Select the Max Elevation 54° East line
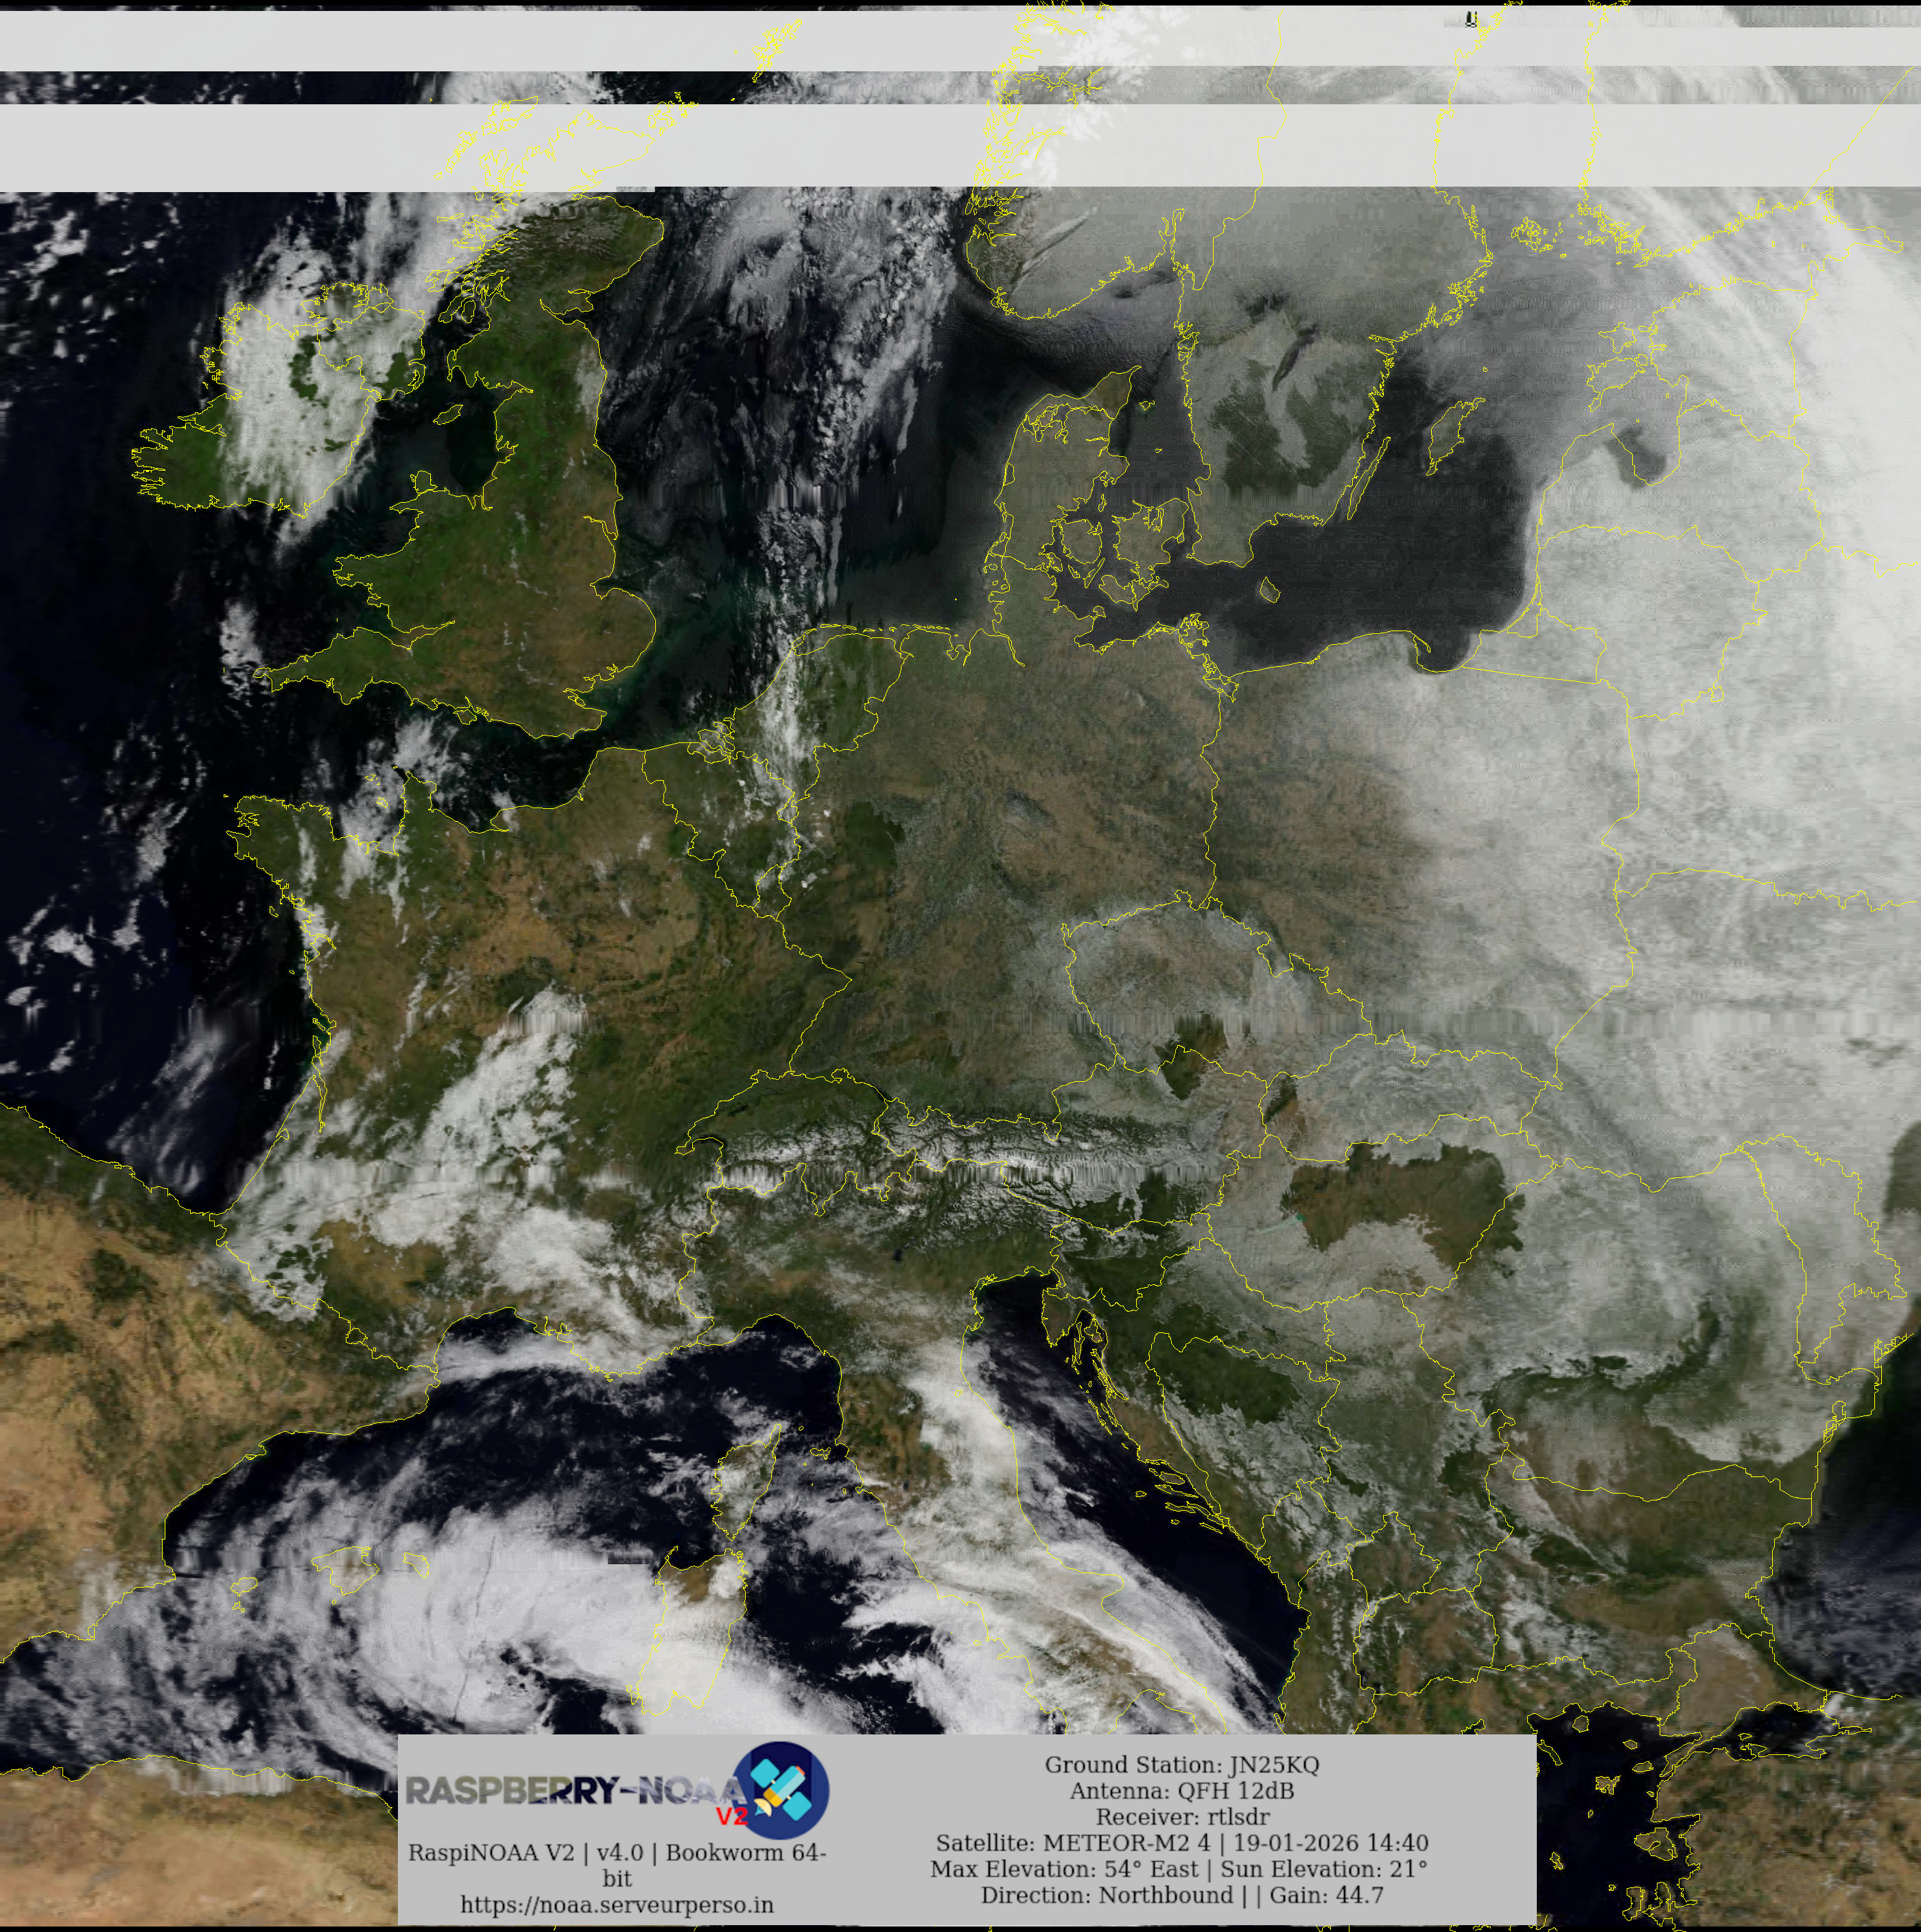 (1178, 1869)
